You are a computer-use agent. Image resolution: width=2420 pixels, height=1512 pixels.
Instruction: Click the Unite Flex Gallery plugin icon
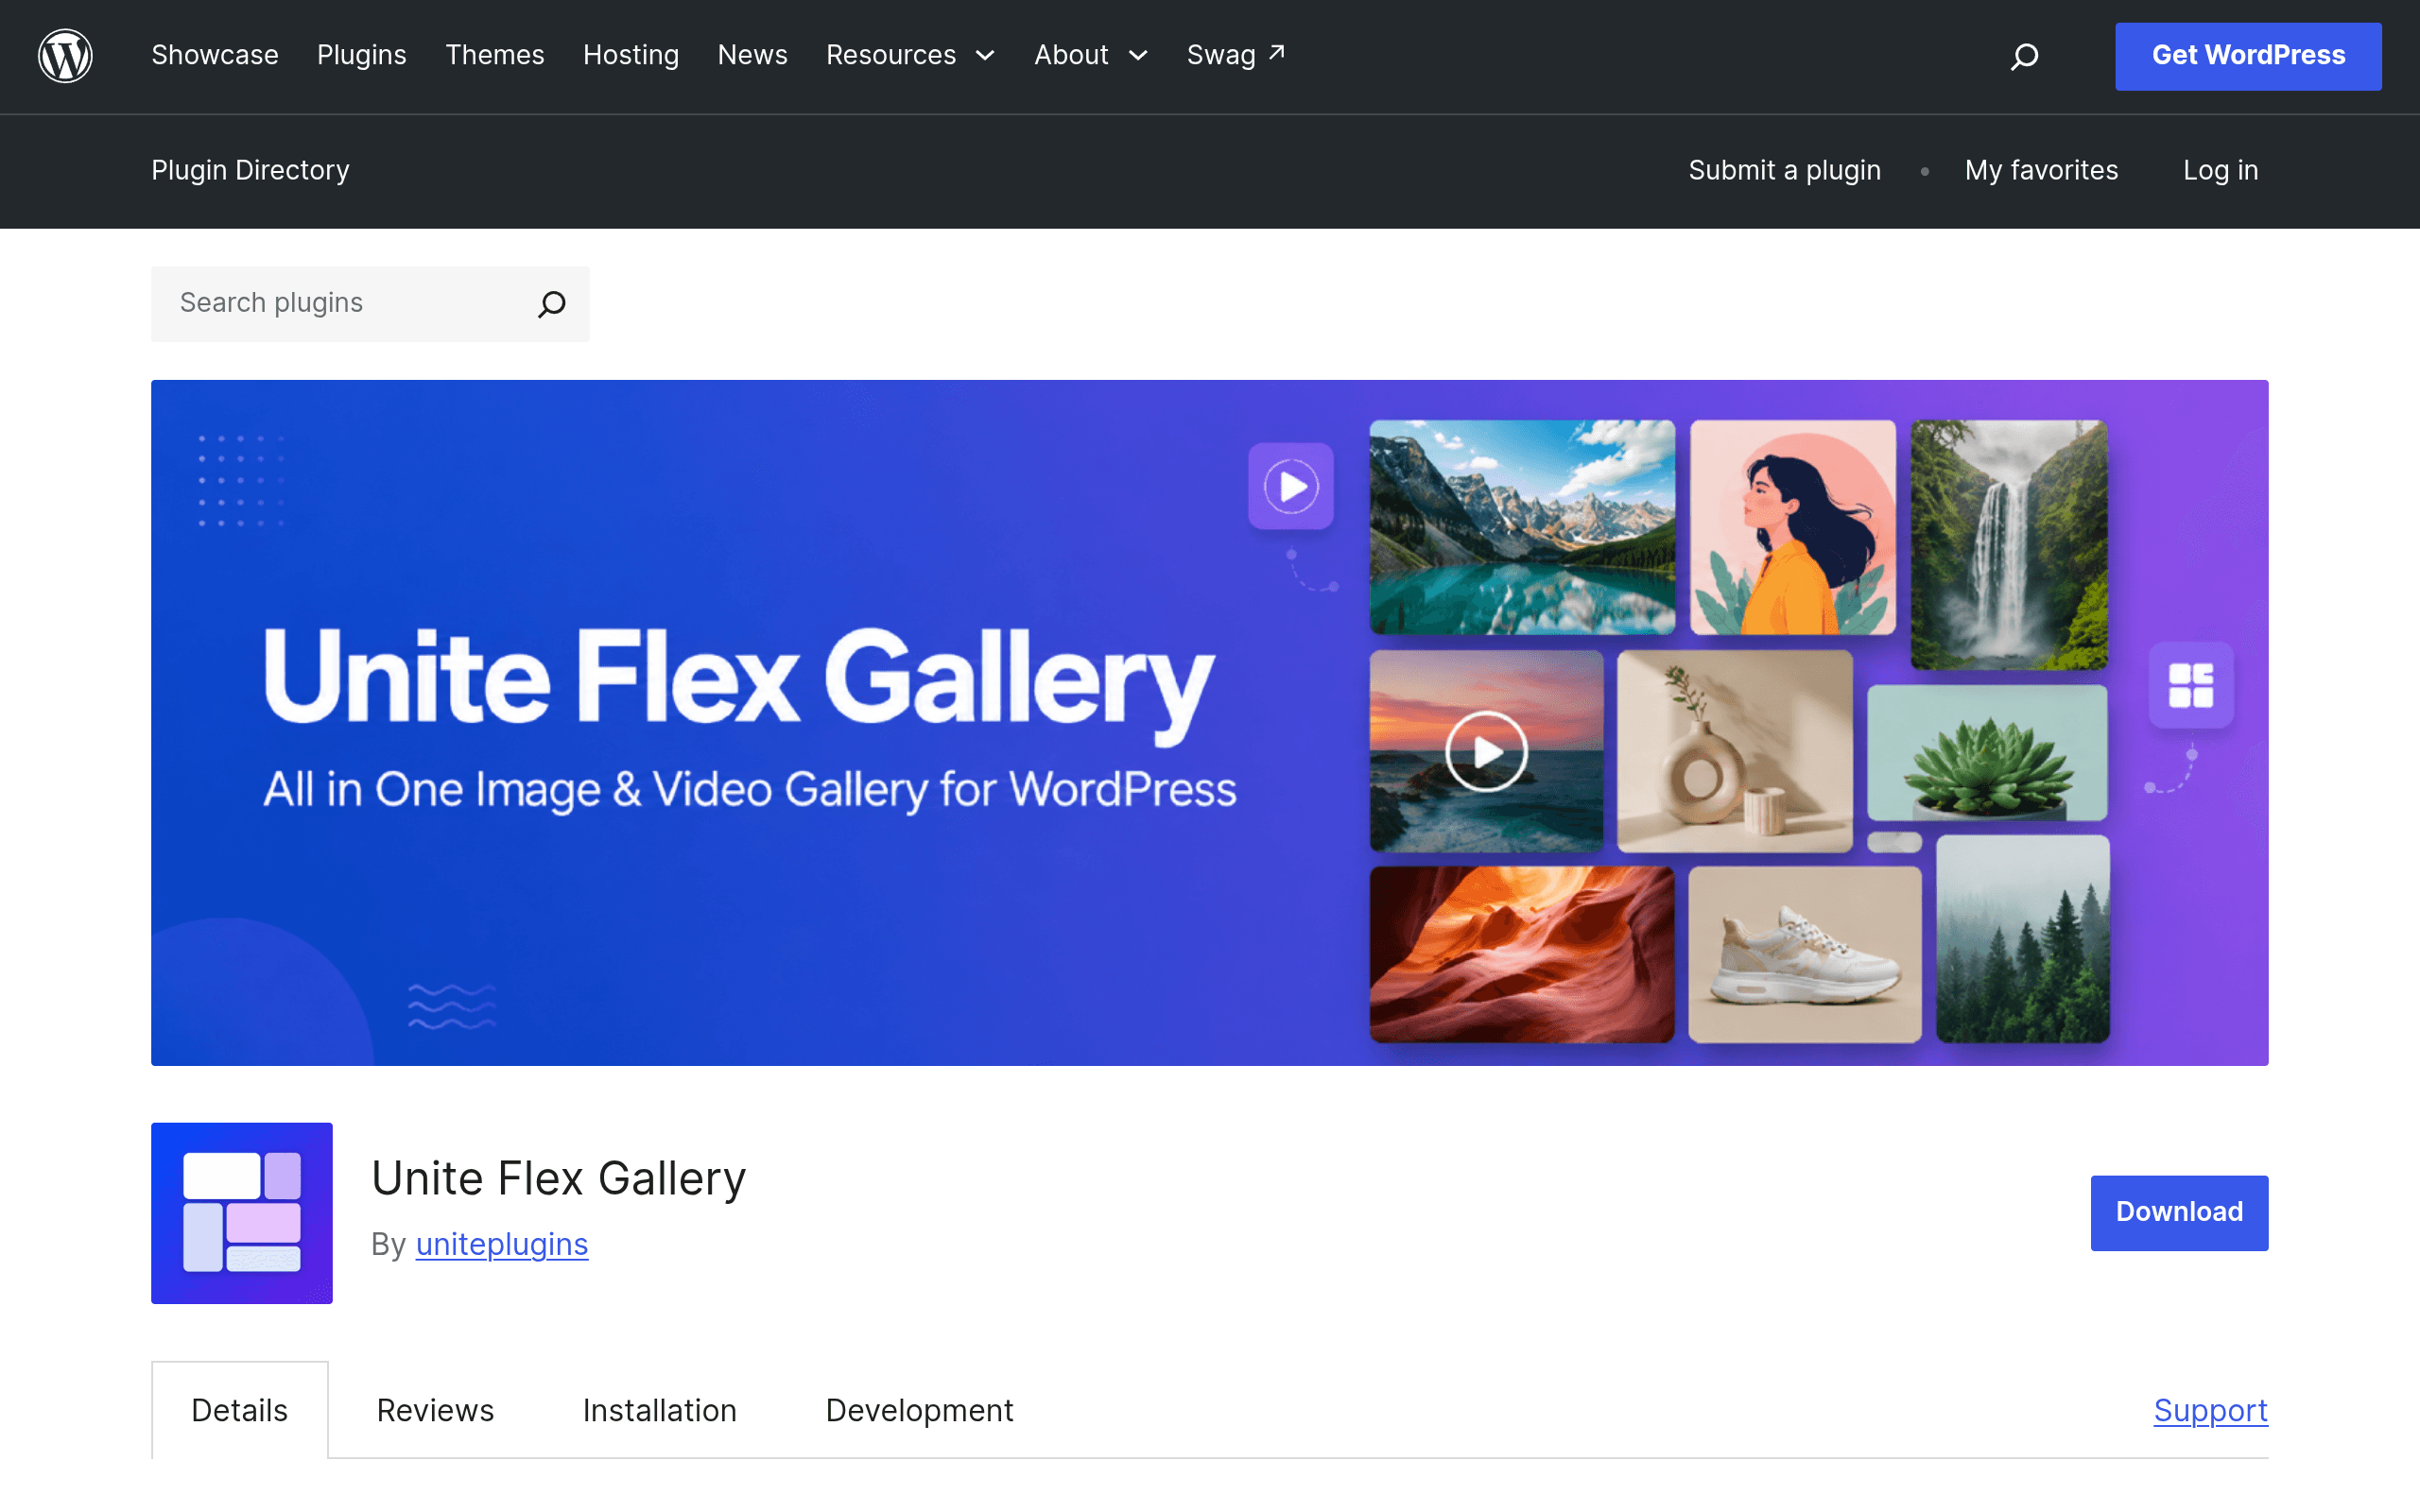pos(242,1213)
